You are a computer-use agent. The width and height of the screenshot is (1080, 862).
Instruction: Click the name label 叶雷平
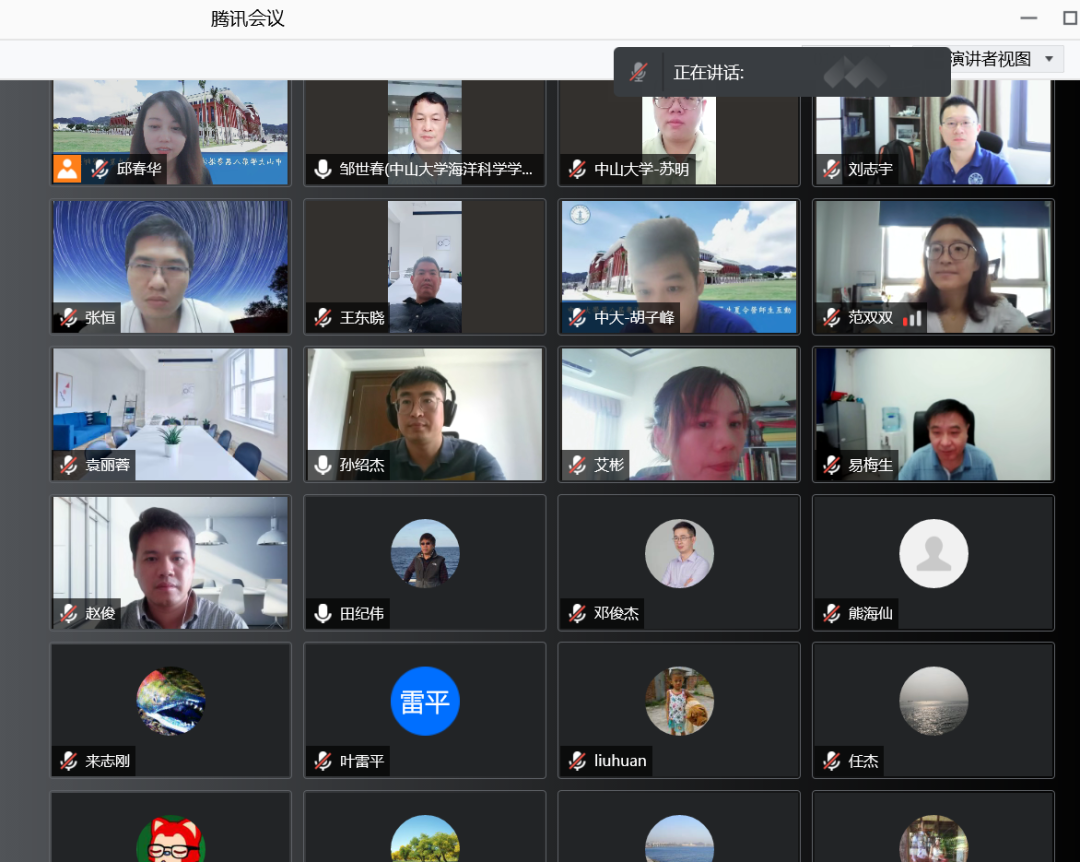362,761
